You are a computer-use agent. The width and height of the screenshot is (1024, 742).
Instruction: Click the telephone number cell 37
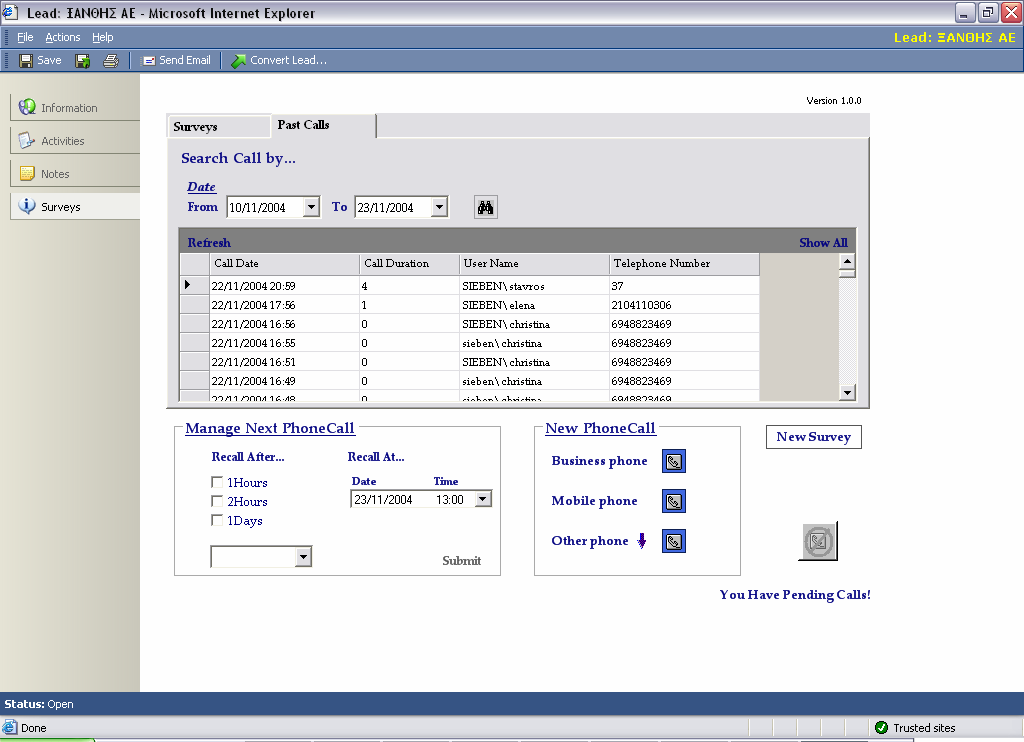[684, 286]
